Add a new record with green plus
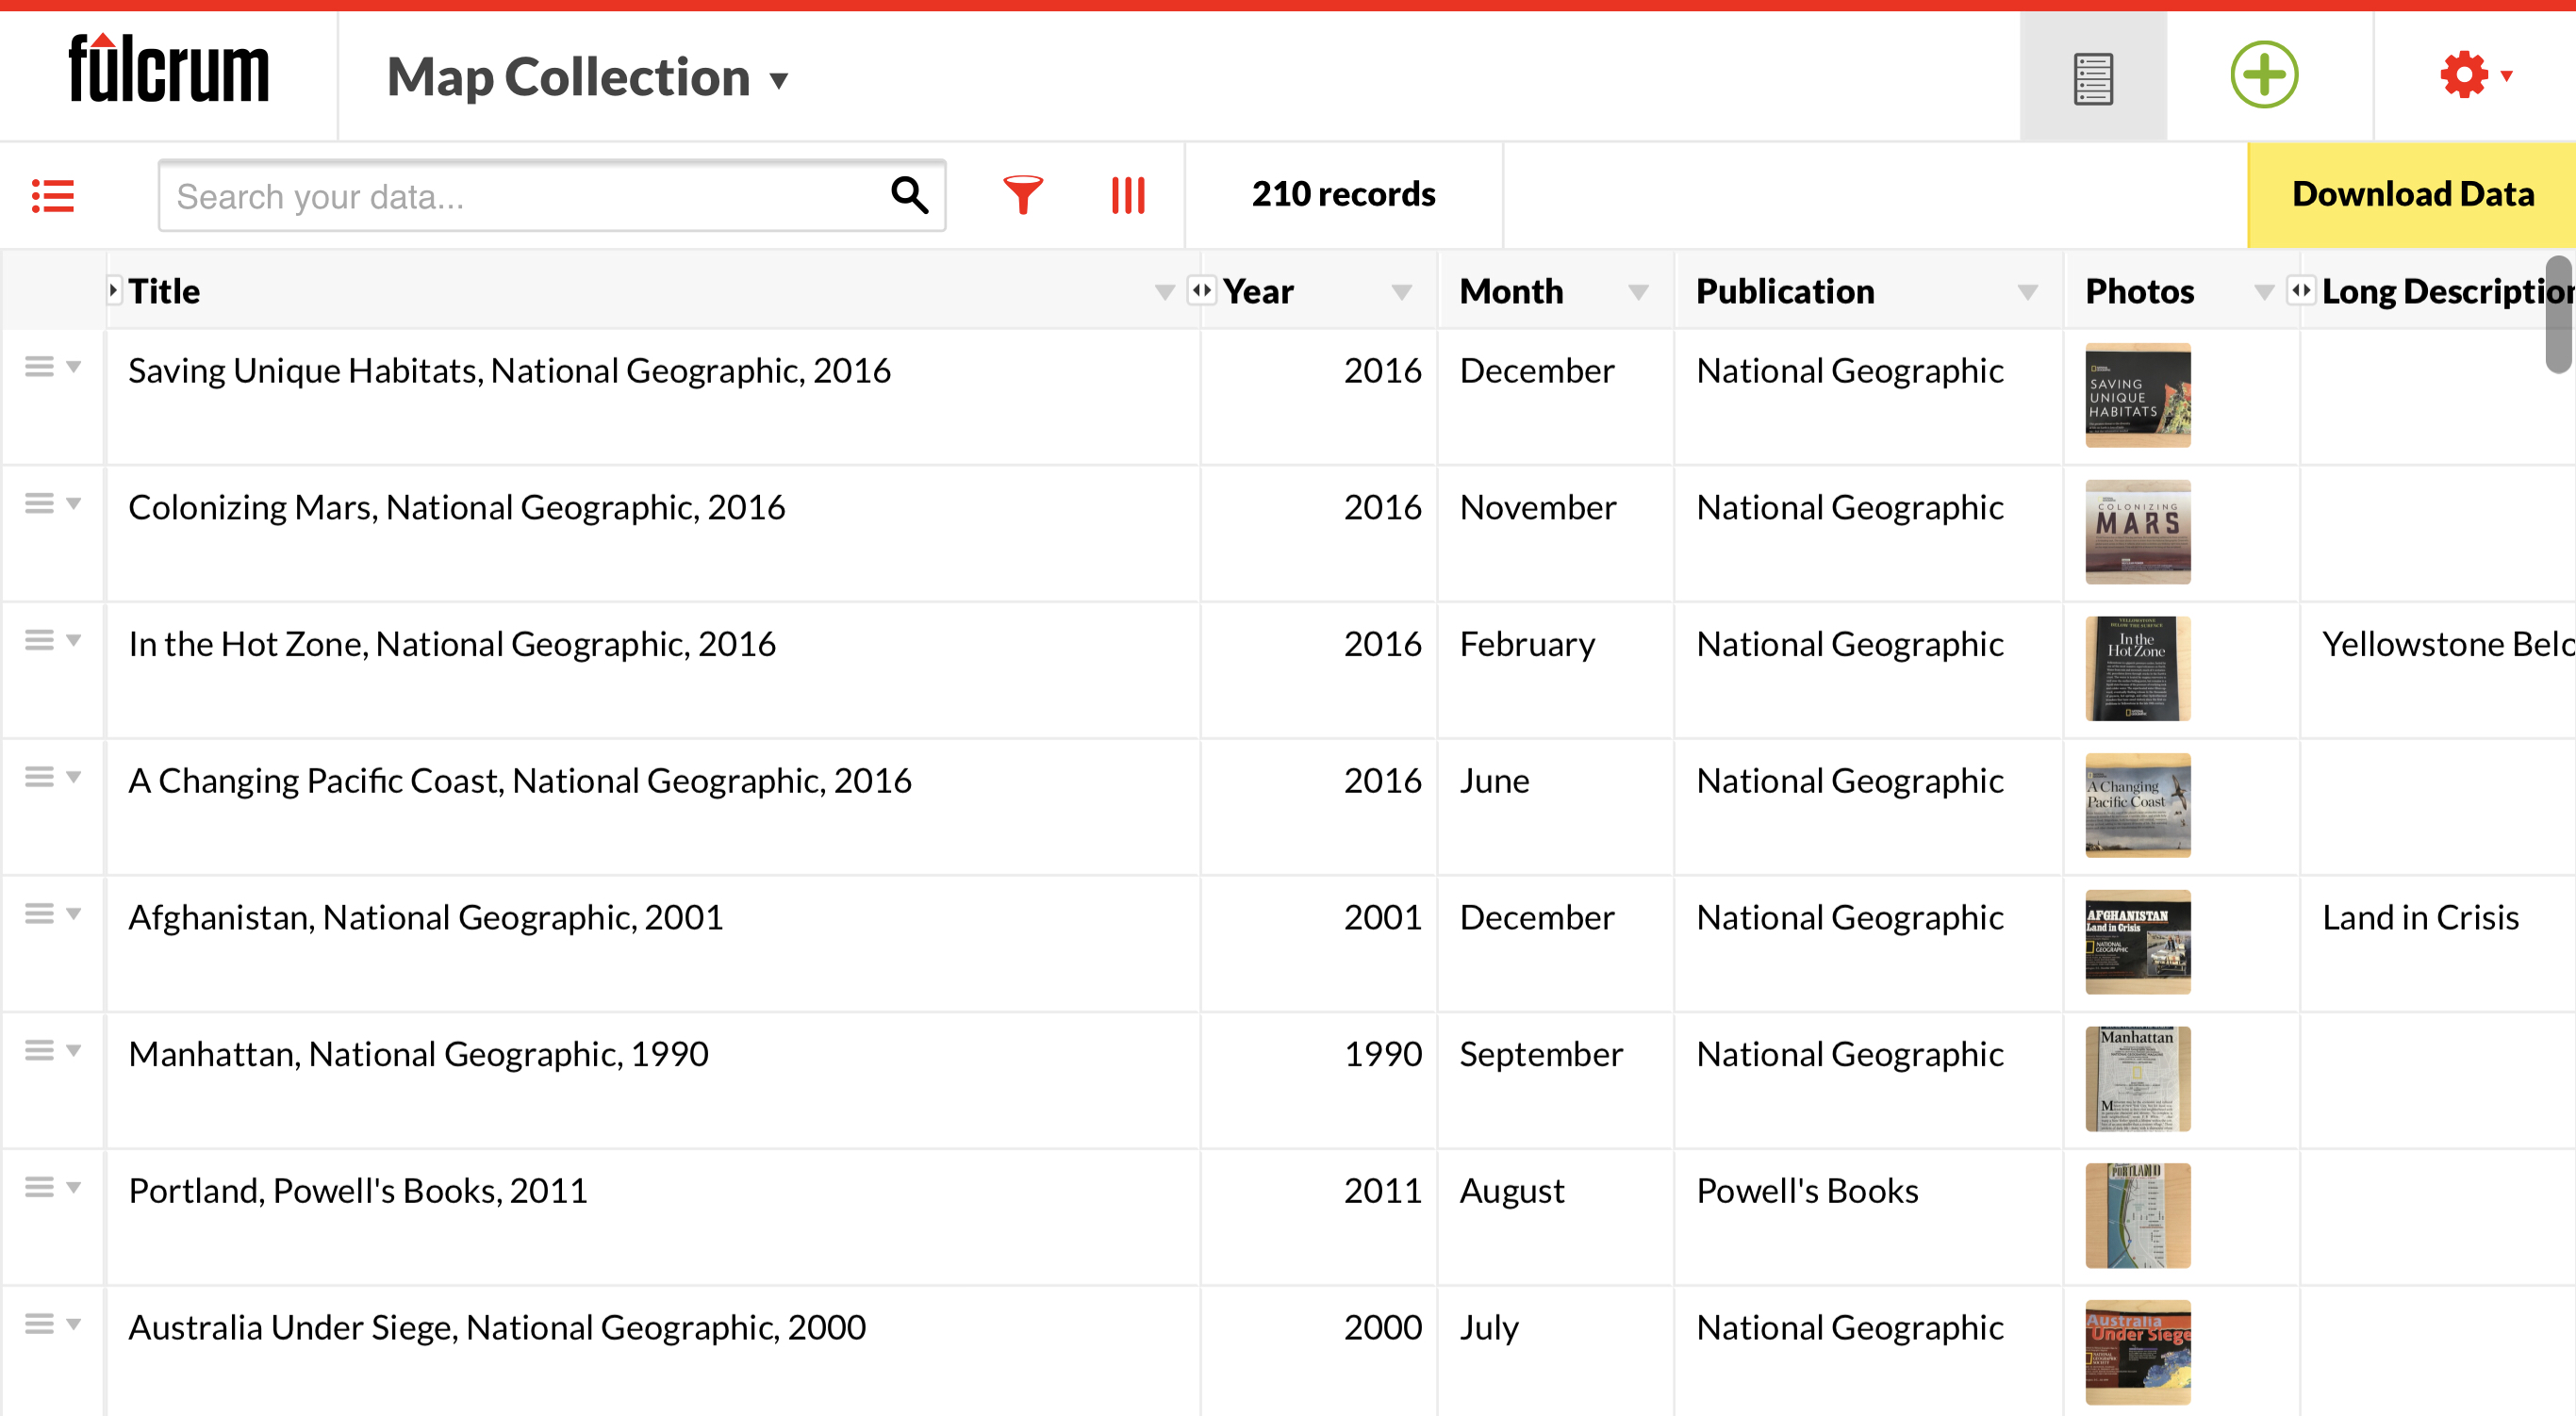The width and height of the screenshot is (2576, 1416). pyautogui.click(x=2264, y=75)
